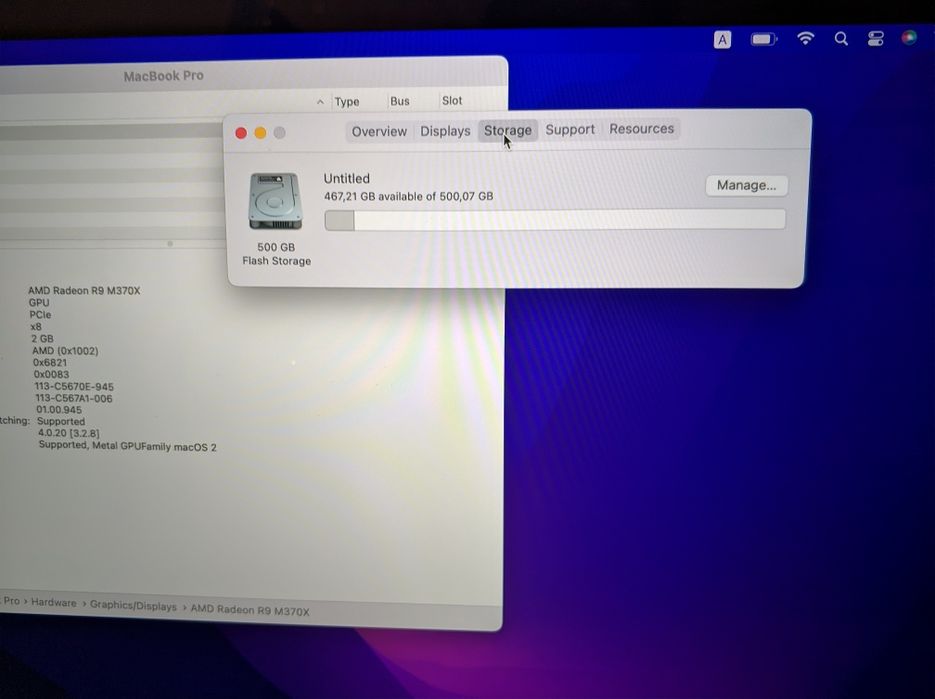This screenshot has height=699, width=935.
Task: Switch to the Displays tab
Action: [445, 131]
